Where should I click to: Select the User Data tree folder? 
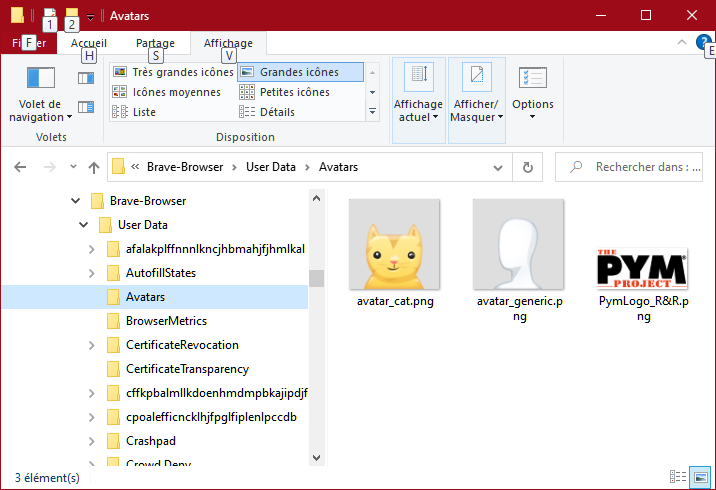pyautogui.click(x=142, y=225)
